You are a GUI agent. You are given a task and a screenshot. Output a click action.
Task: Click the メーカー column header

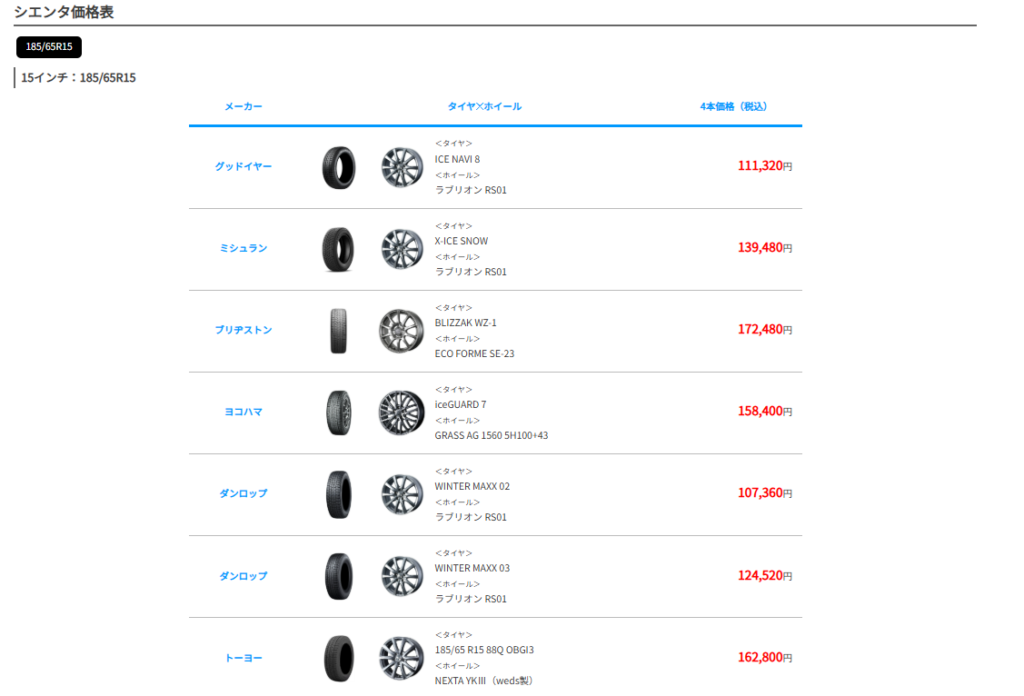click(x=243, y=106)
